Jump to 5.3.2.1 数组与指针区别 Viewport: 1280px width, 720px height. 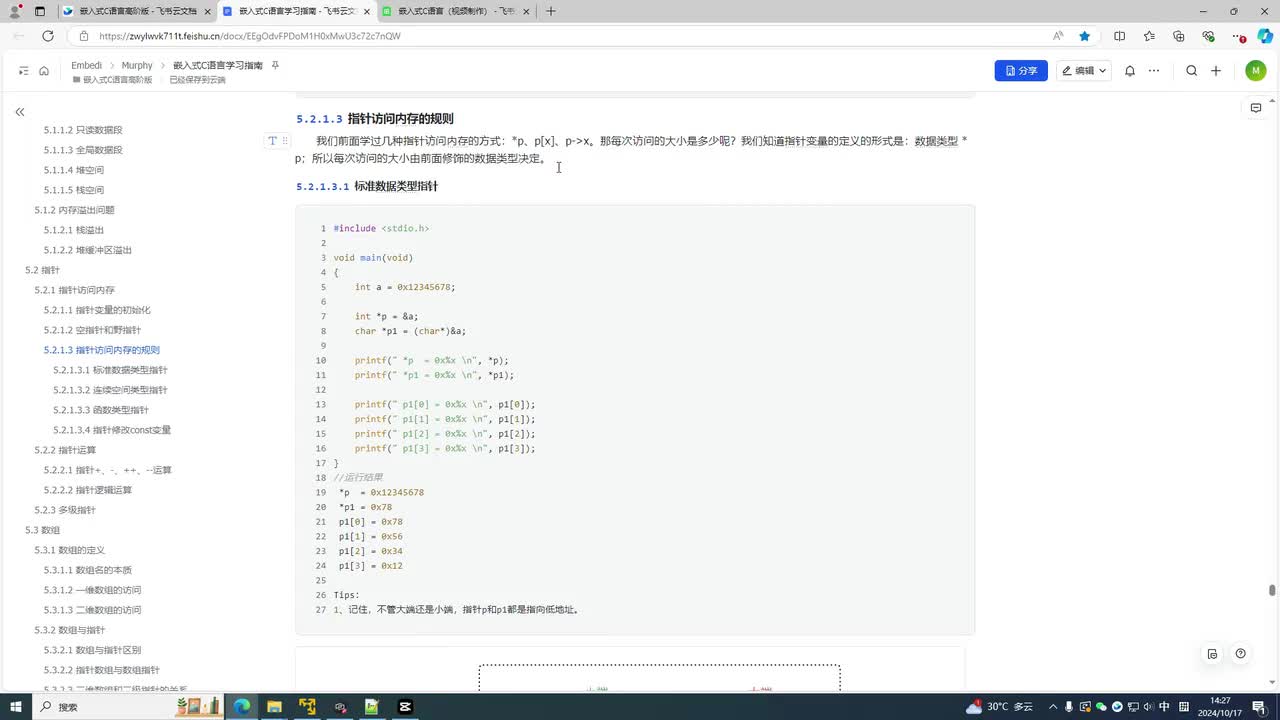[x=92, y=650]
